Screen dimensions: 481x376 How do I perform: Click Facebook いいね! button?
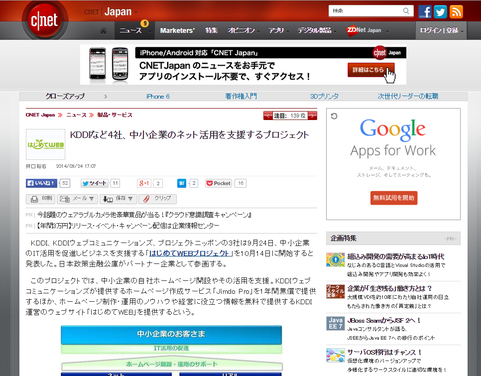point(42,183)
